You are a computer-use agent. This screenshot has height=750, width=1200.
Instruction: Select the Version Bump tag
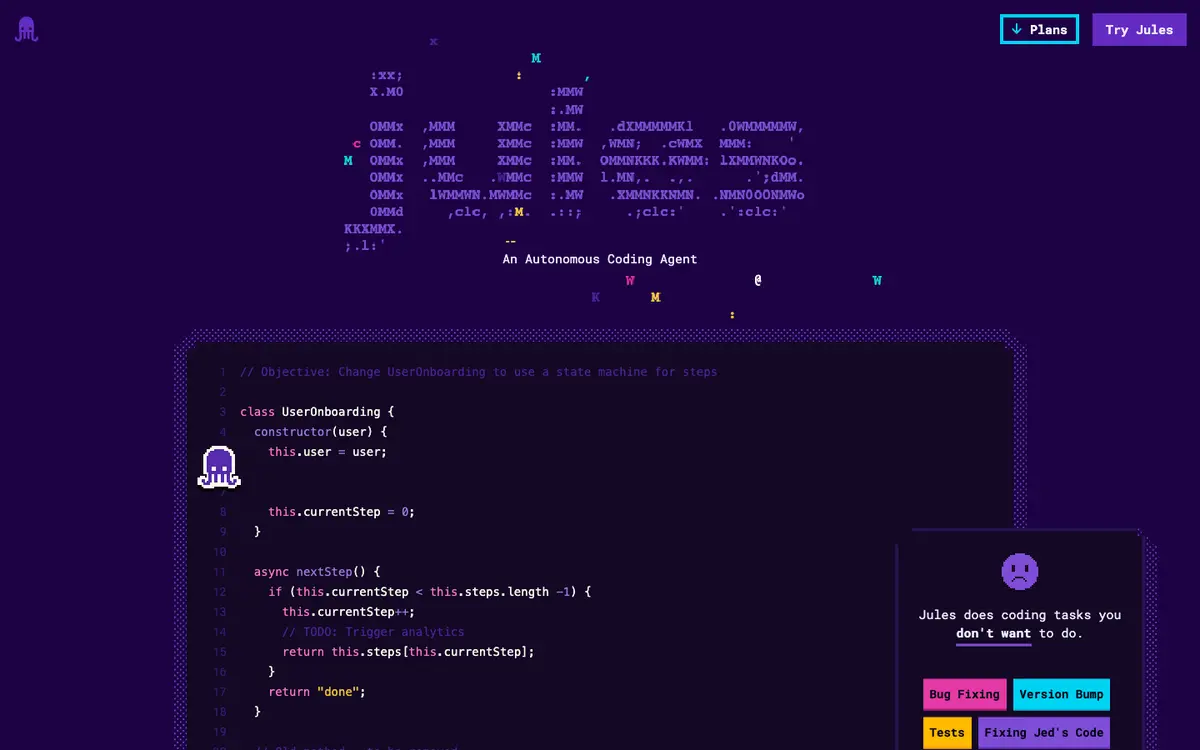(1061, 695)
